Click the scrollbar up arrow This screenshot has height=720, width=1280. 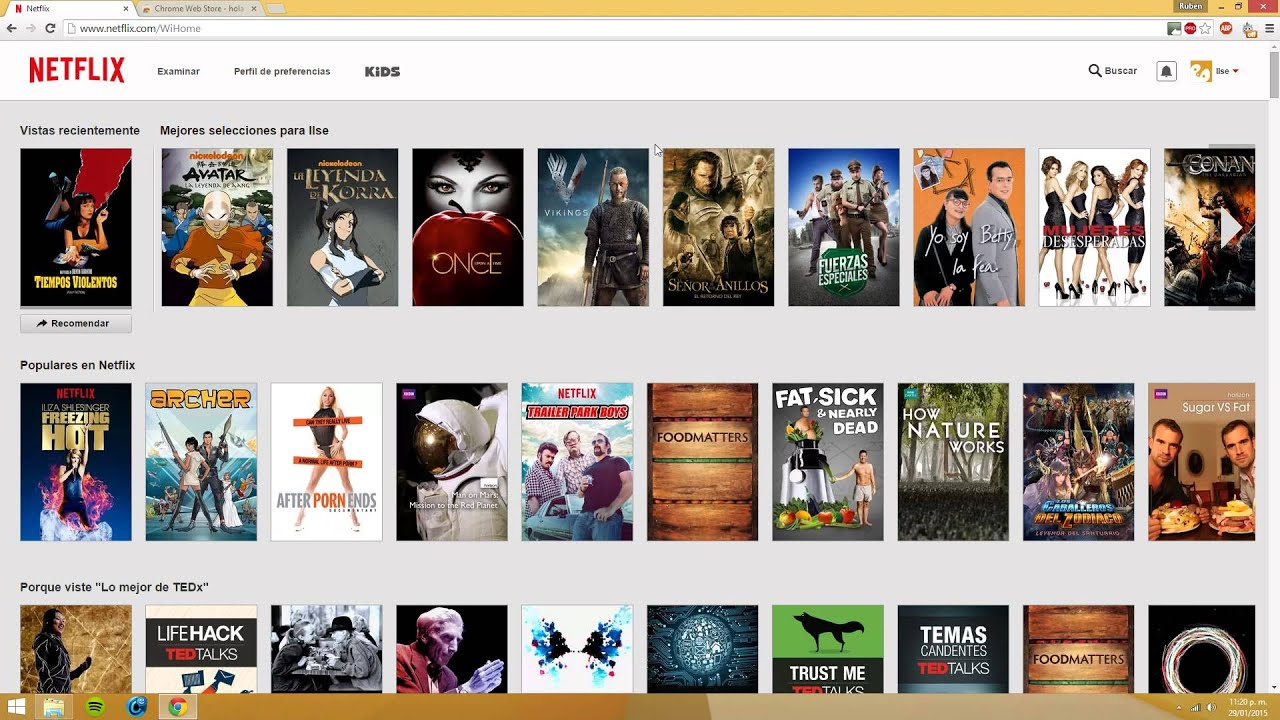click(1274, 45)
